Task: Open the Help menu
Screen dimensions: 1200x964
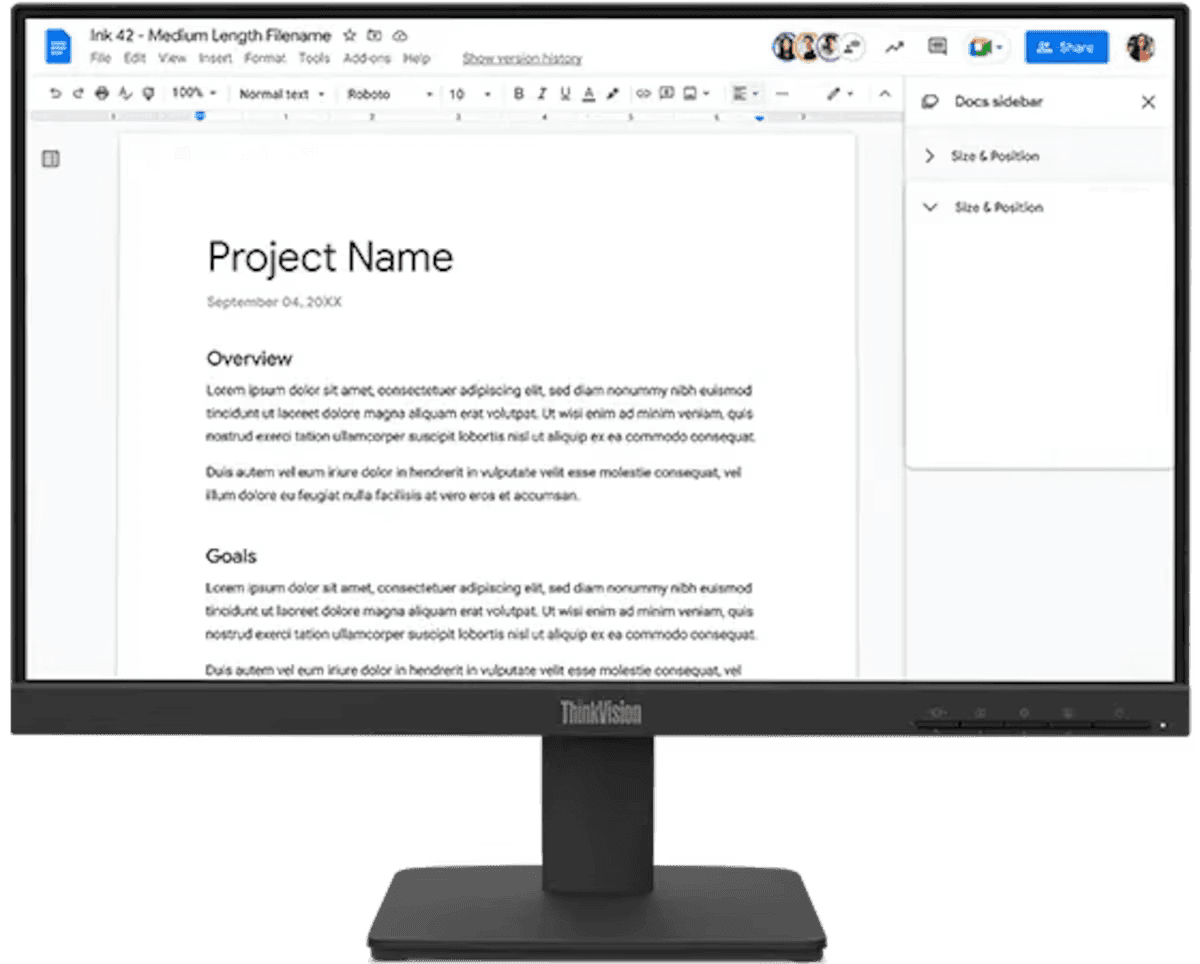Action: point(416,58)
